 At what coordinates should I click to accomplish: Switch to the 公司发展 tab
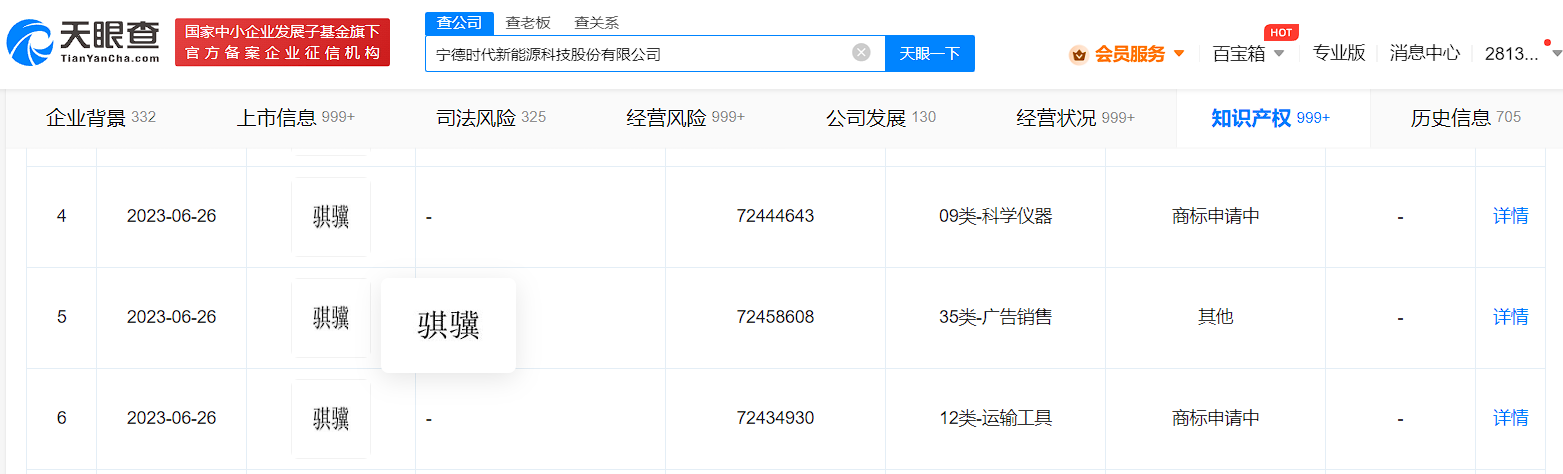point(881,118)
